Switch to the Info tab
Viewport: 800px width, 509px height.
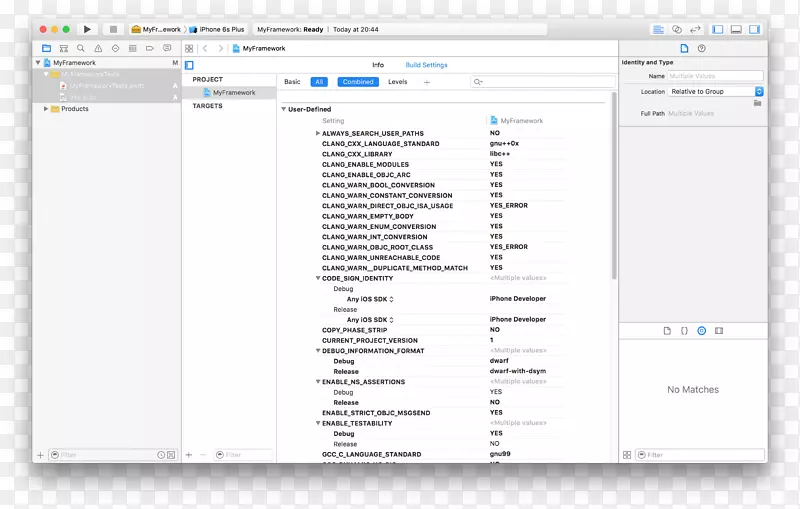[x=378, y=65]
